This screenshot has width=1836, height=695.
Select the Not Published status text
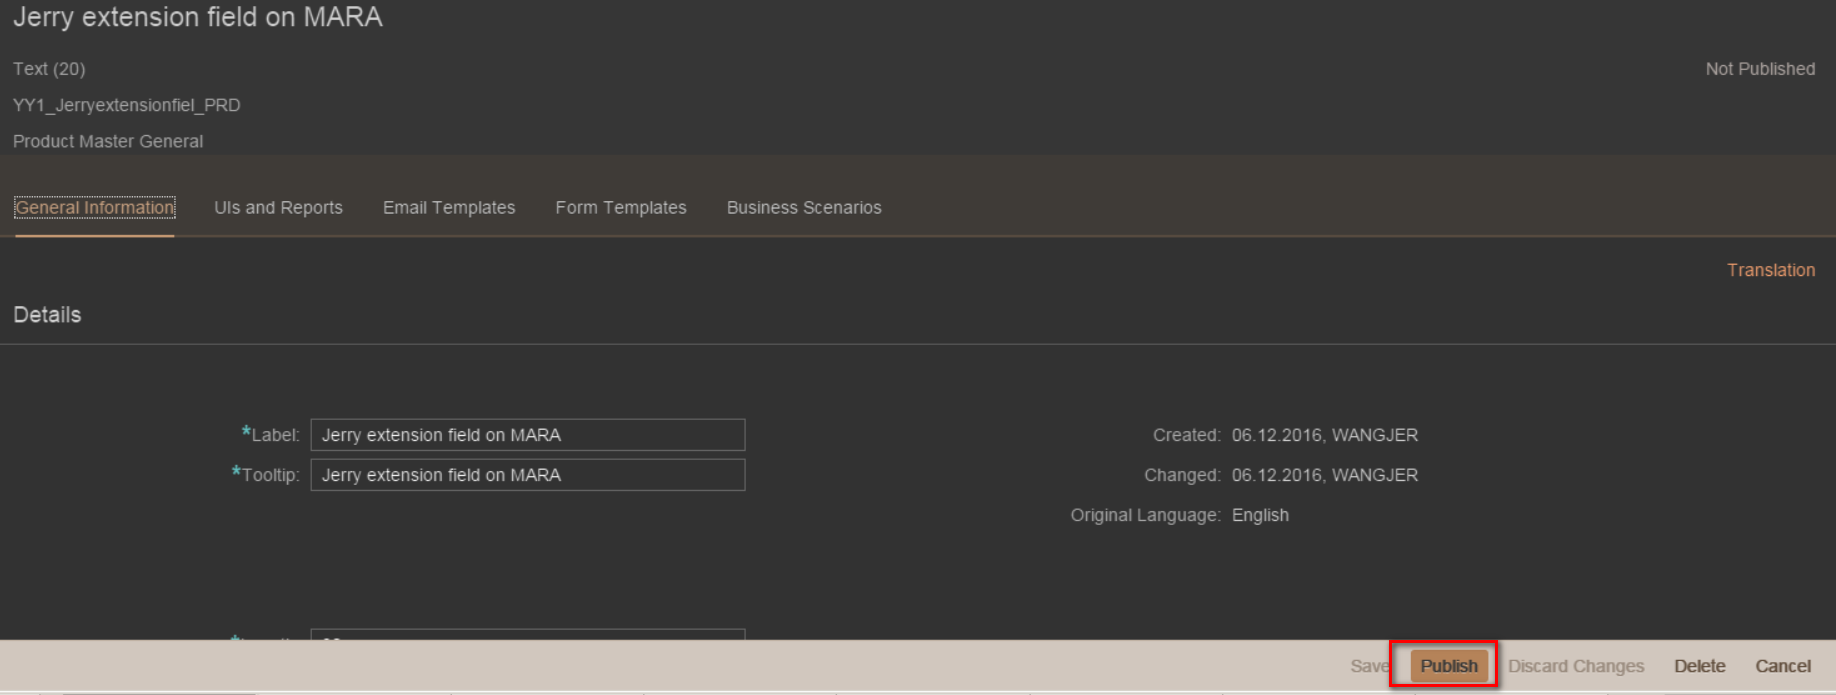(1760, 69)
